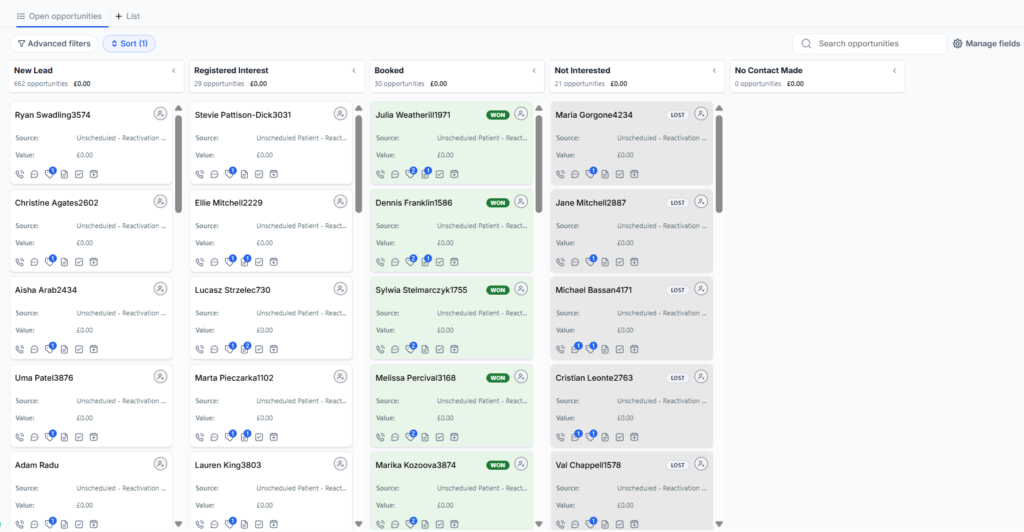Click the add appointment icon on Julia Weatherill1971's card
Viewport: 1024px width, 532px height.
point(455,174)
